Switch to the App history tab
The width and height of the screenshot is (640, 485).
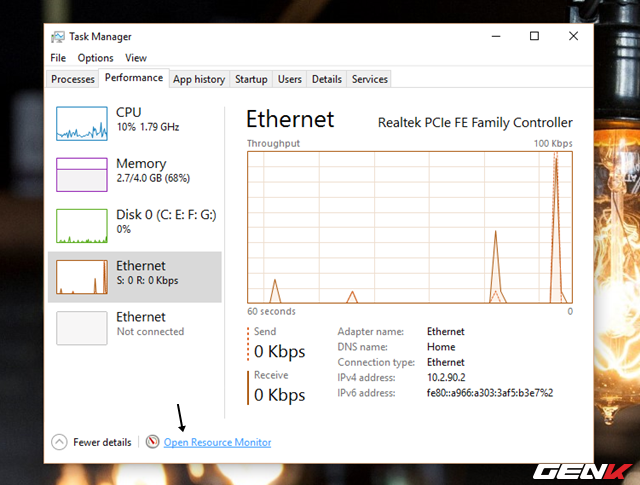[198, 79]
